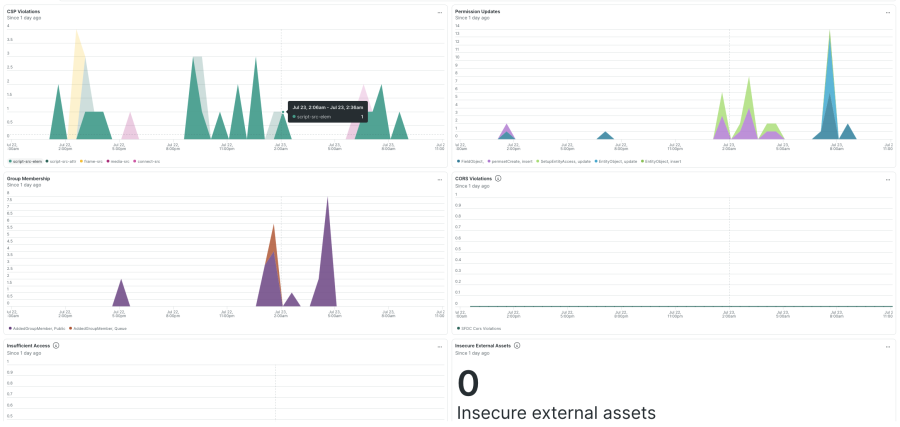The height and width of the screenshot is (427, 900).
Task: Toggle the EntityObject, update legend series
Action: click(616, 161)
